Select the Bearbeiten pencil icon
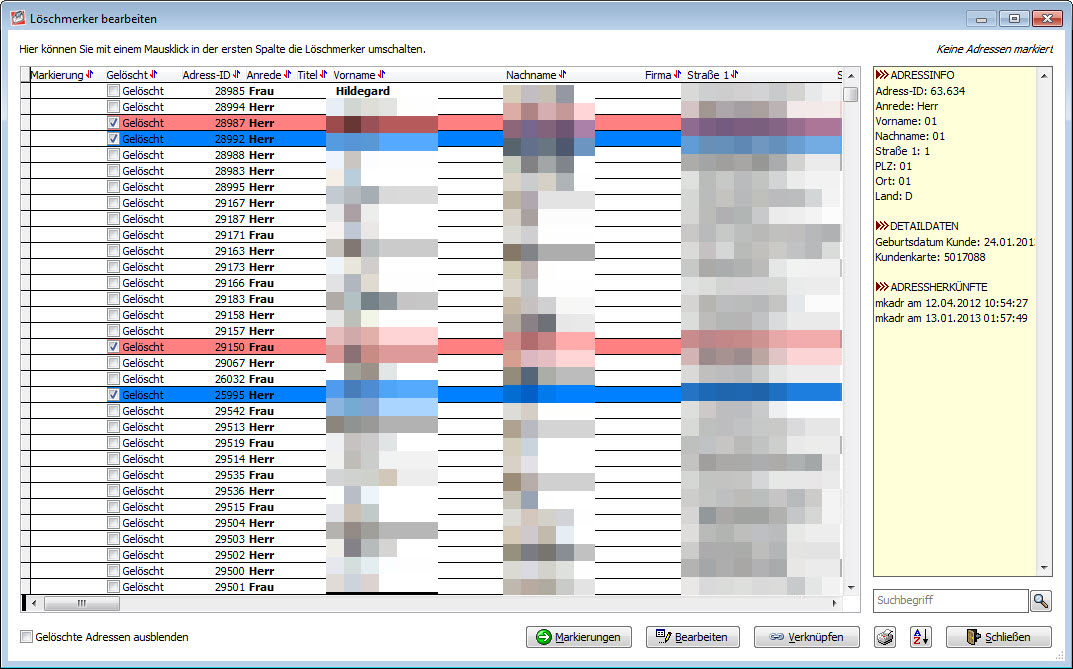1073x669 pixels. tap(662, 637)
